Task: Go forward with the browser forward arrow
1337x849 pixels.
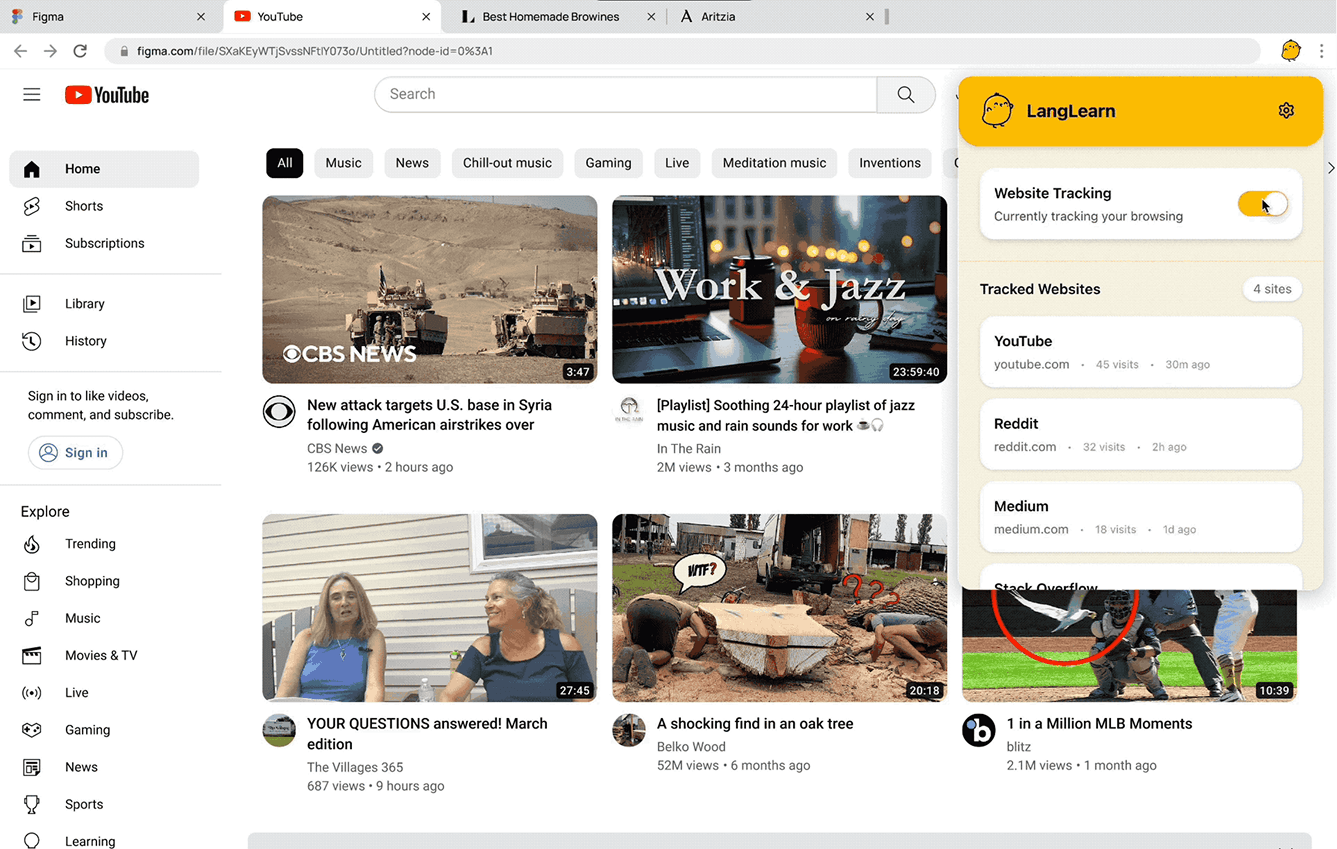Action: coord(50,51)
